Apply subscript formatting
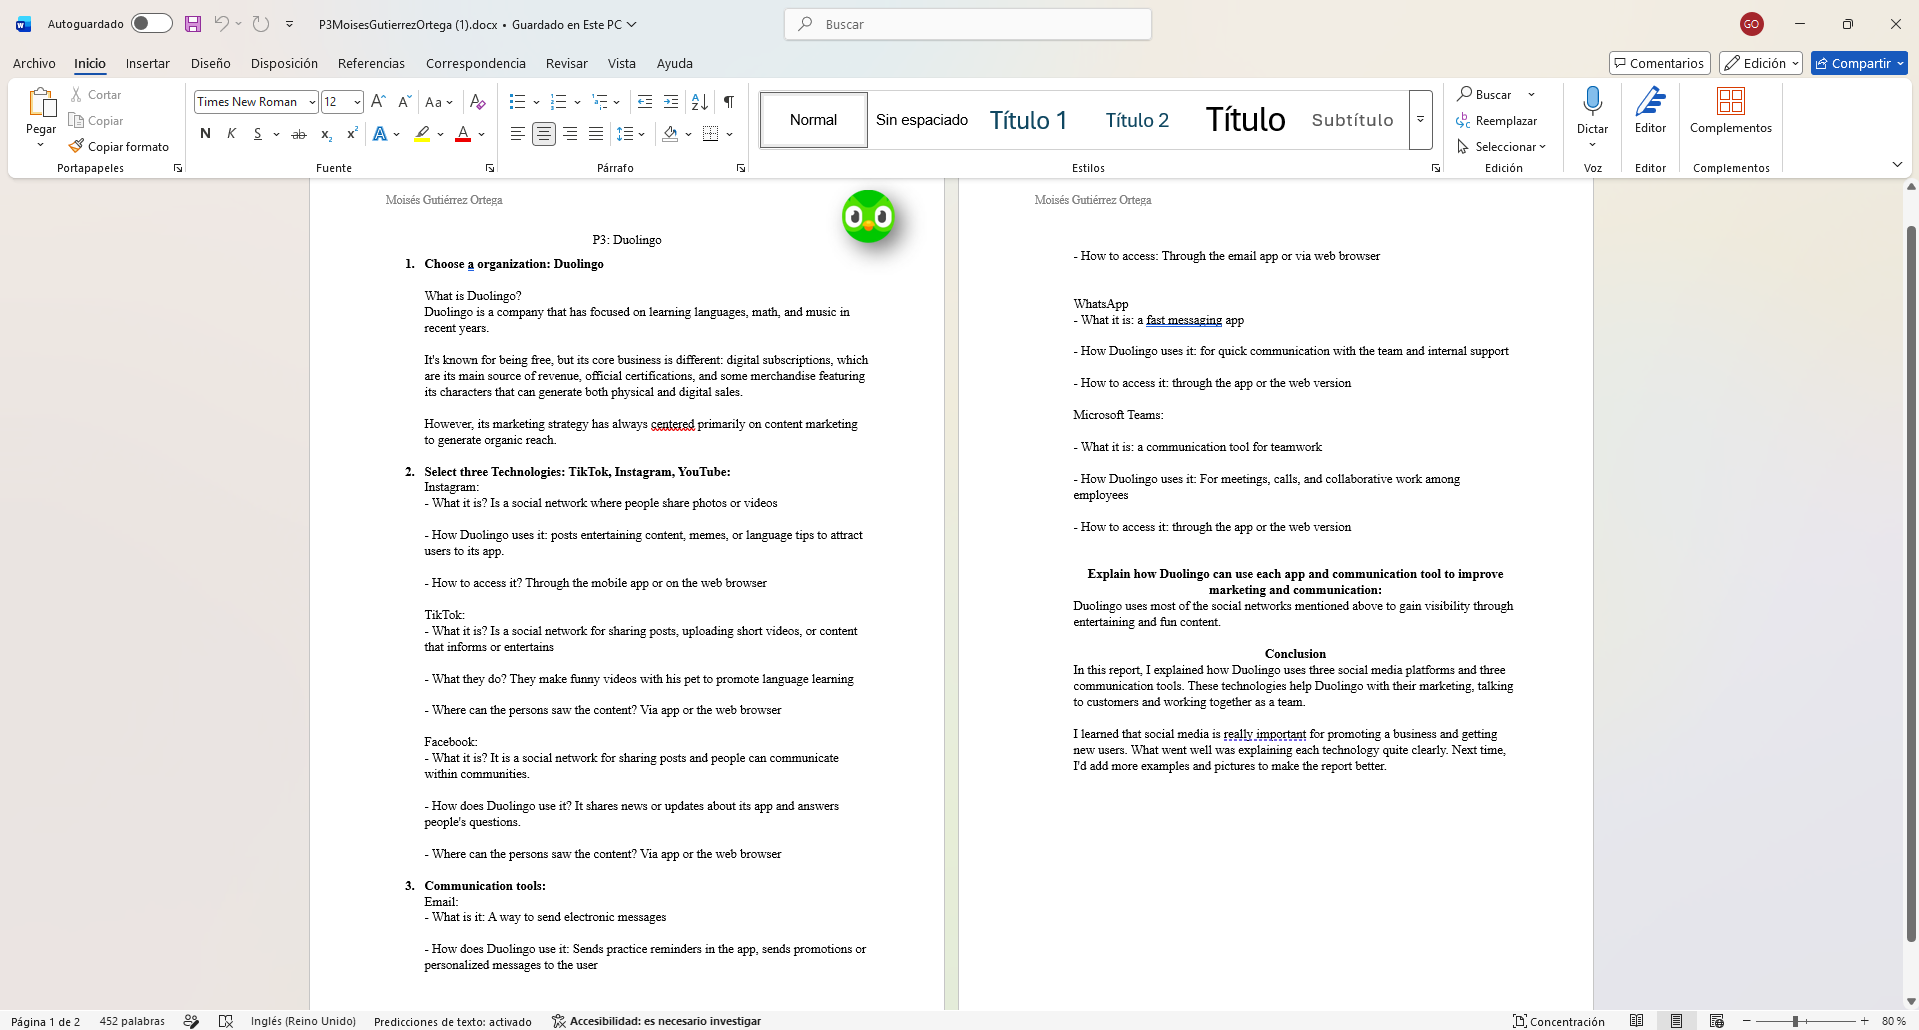Screen dimensions: 1919x1030 pyautogui.click(x=326, y=134)
